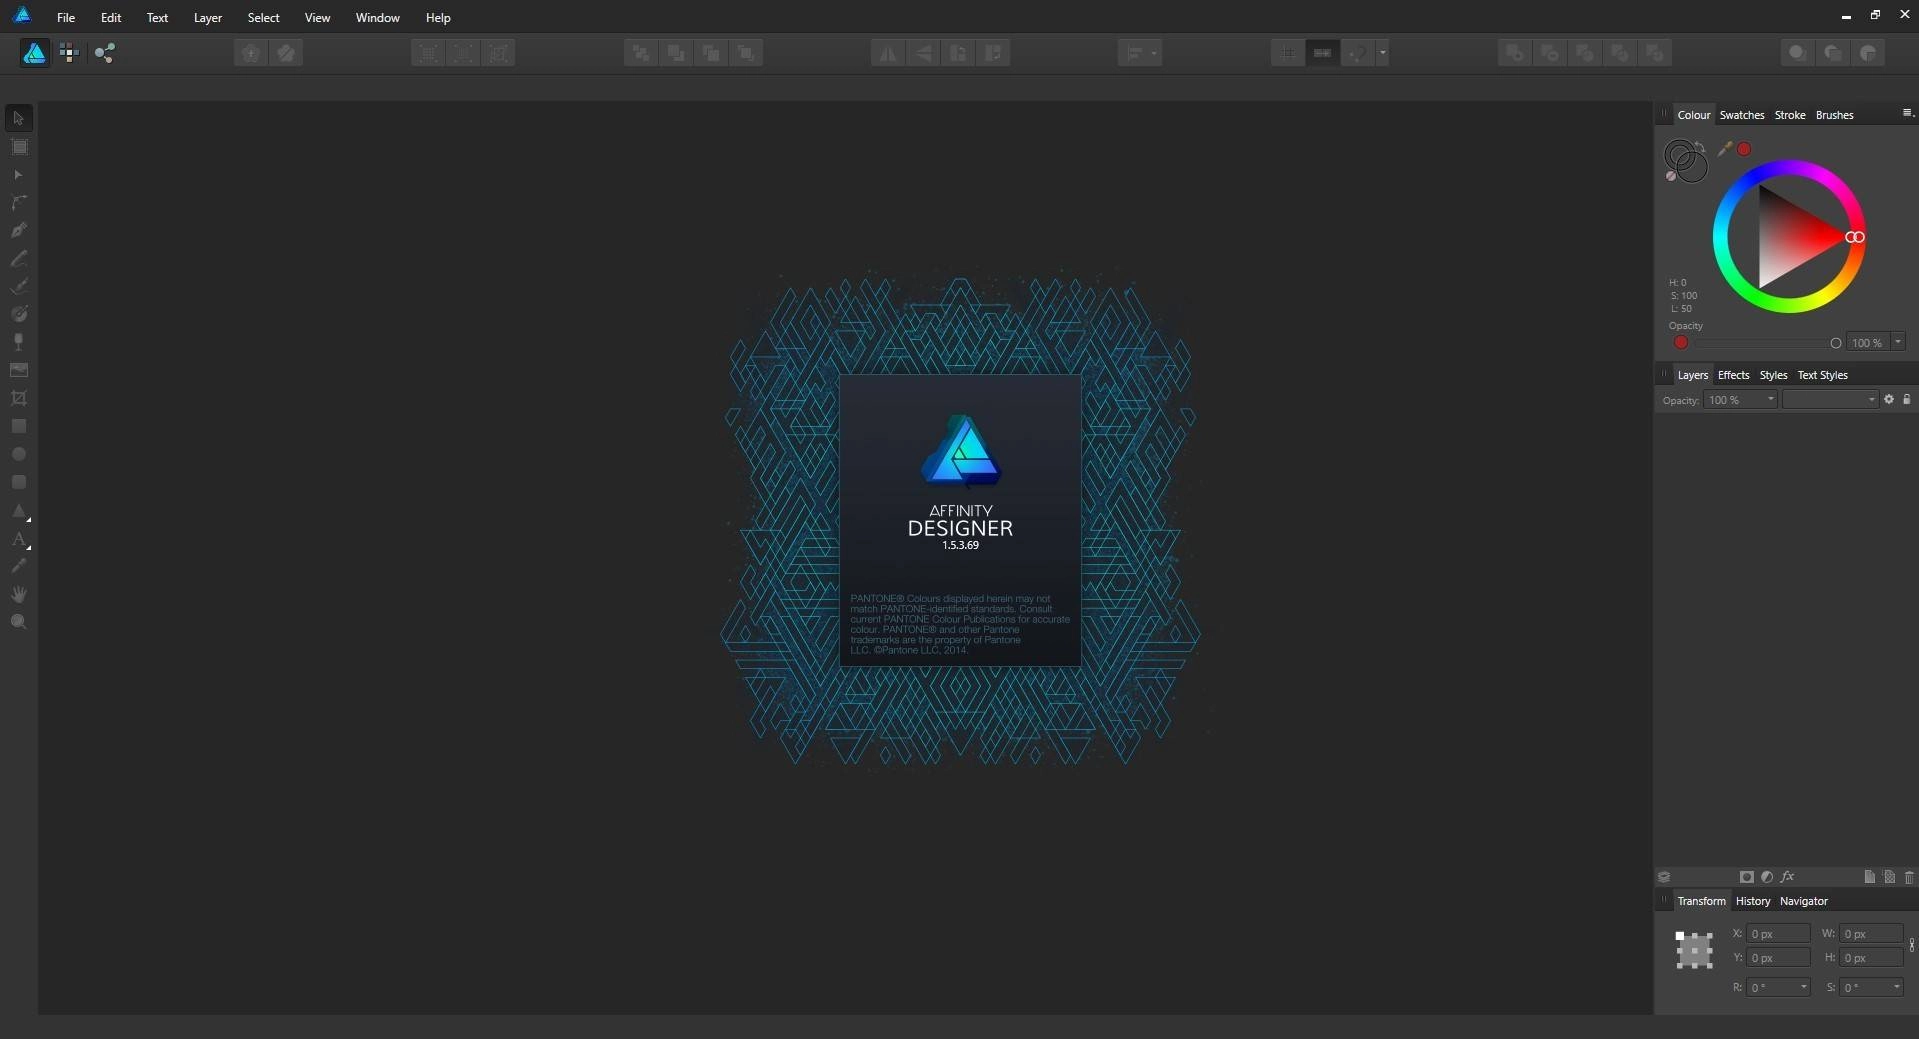1919x1039 pixels.
Task: Select the Corner tool
Action: click(x=18, y=202)
